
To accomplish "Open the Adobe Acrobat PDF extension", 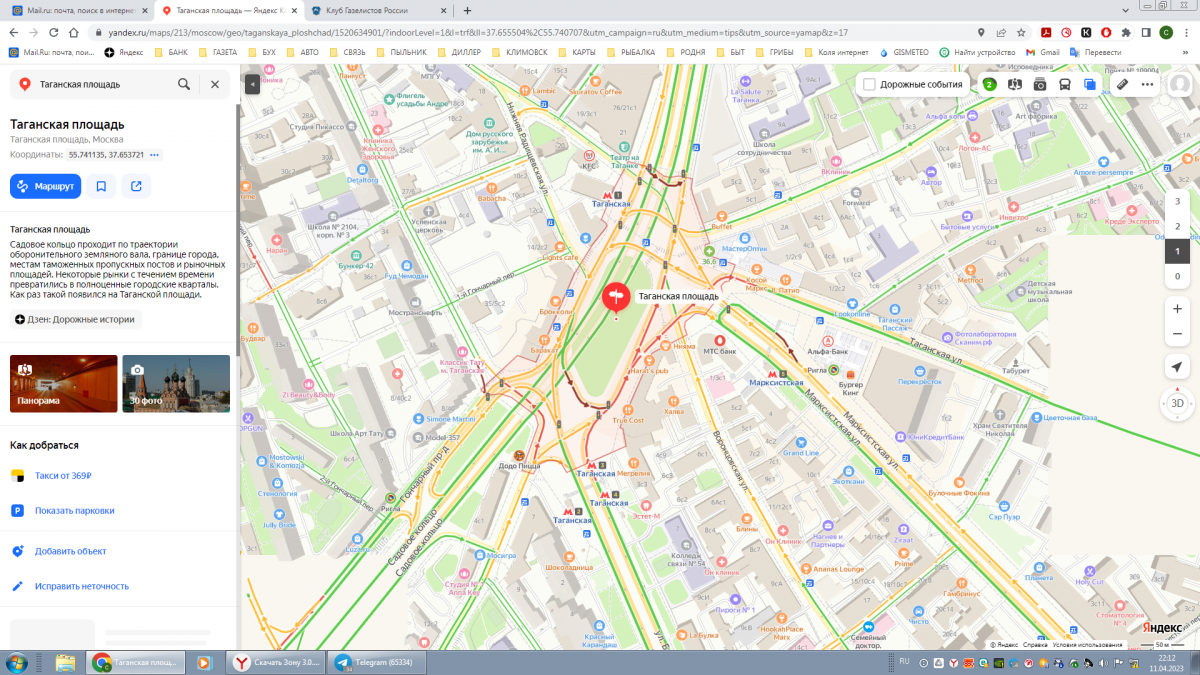I will click(1046, 32).
